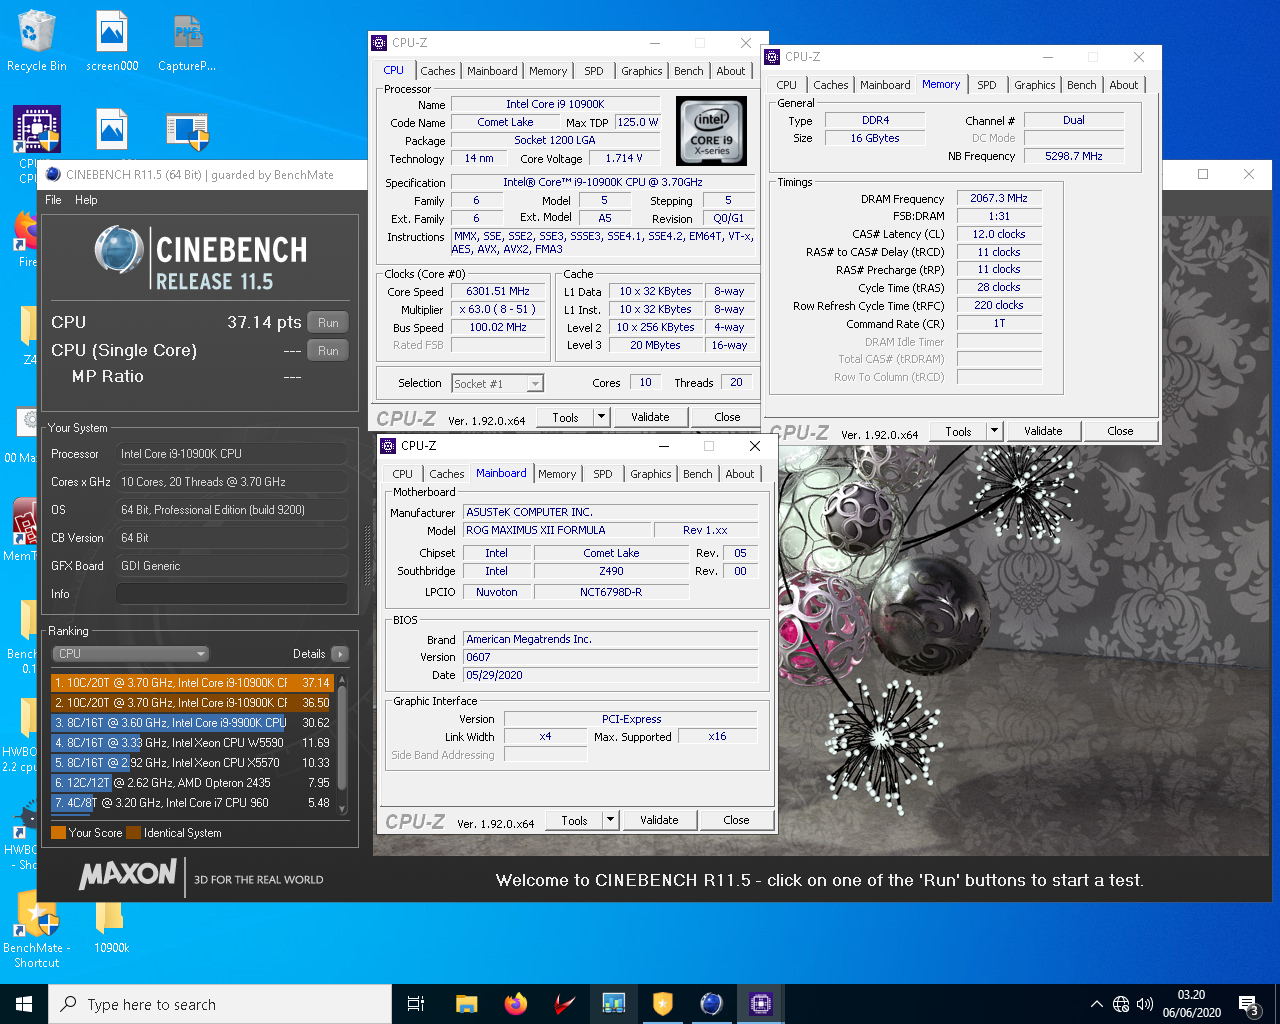The height and width of the screenshot is (1024, 1280).
Task: Switch to CPU-Z via purple taskbar icon
Action: tap(760, 1004)
